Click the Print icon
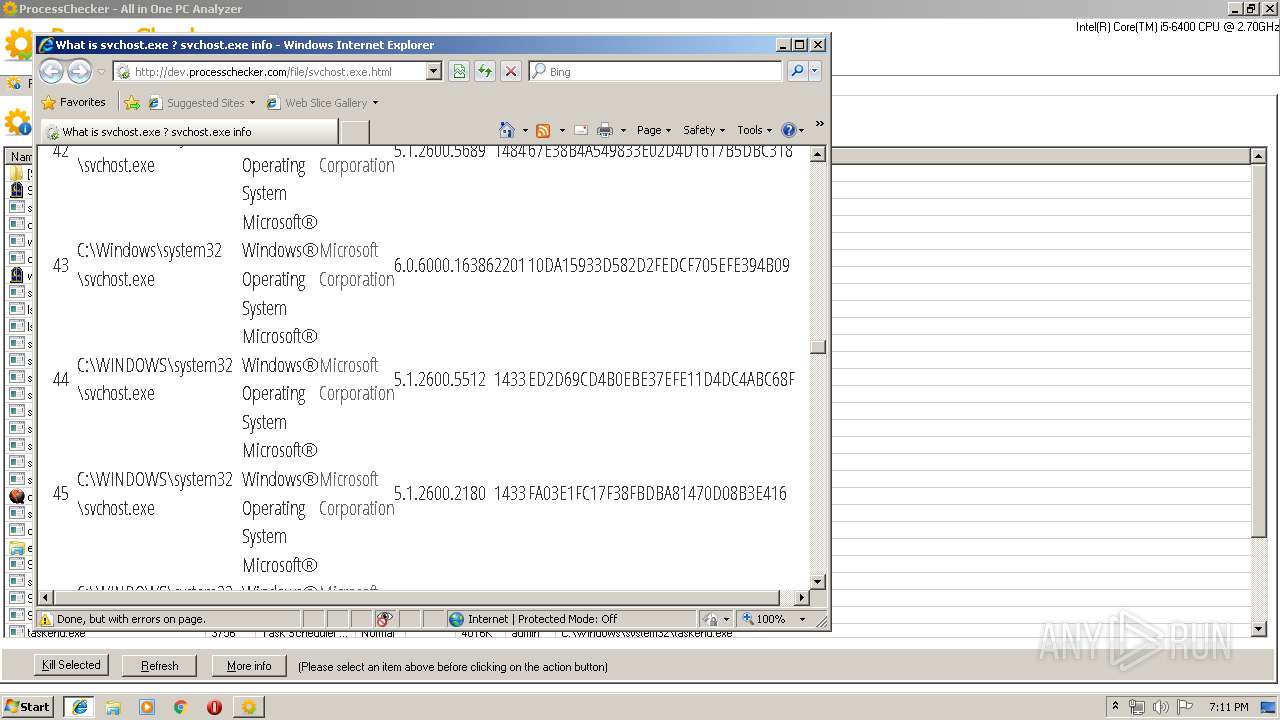Screen dimensions: 1280x720 [x=605, y=130]
